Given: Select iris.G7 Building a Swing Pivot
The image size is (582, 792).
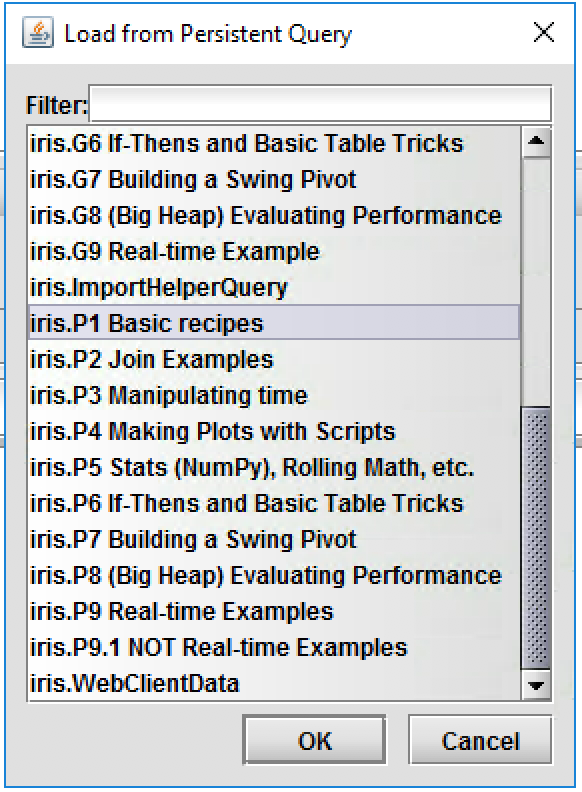Looking at the screenshot, I should click(274, 179).
